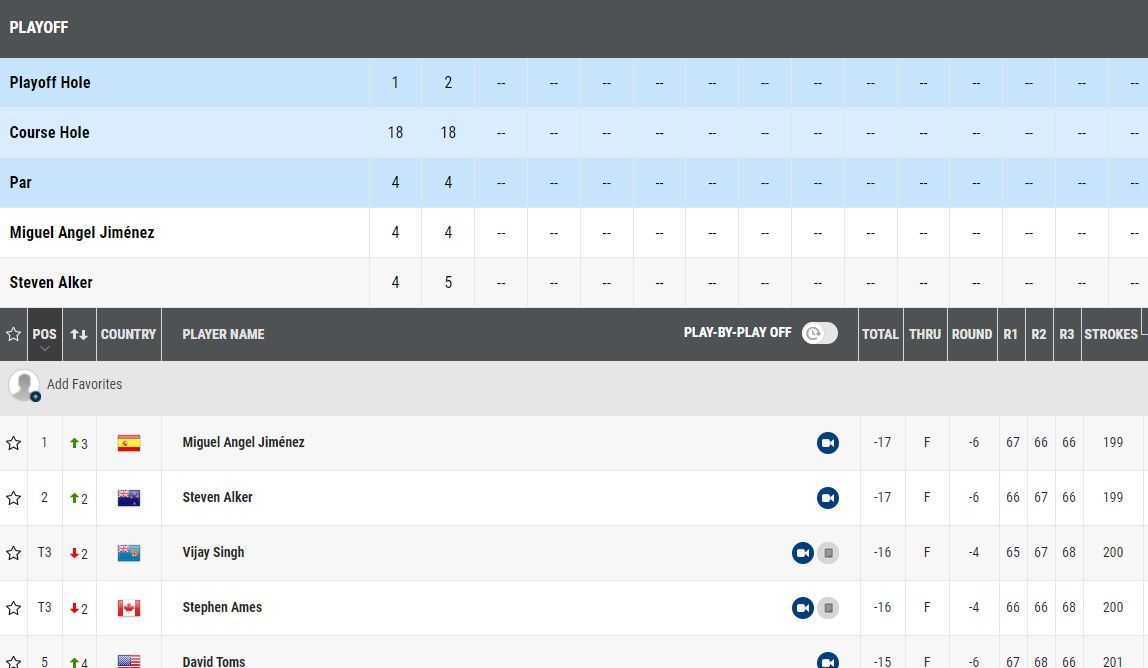Open video highlights for Steven Alker
1148x668 pixels.
(827, 498)
